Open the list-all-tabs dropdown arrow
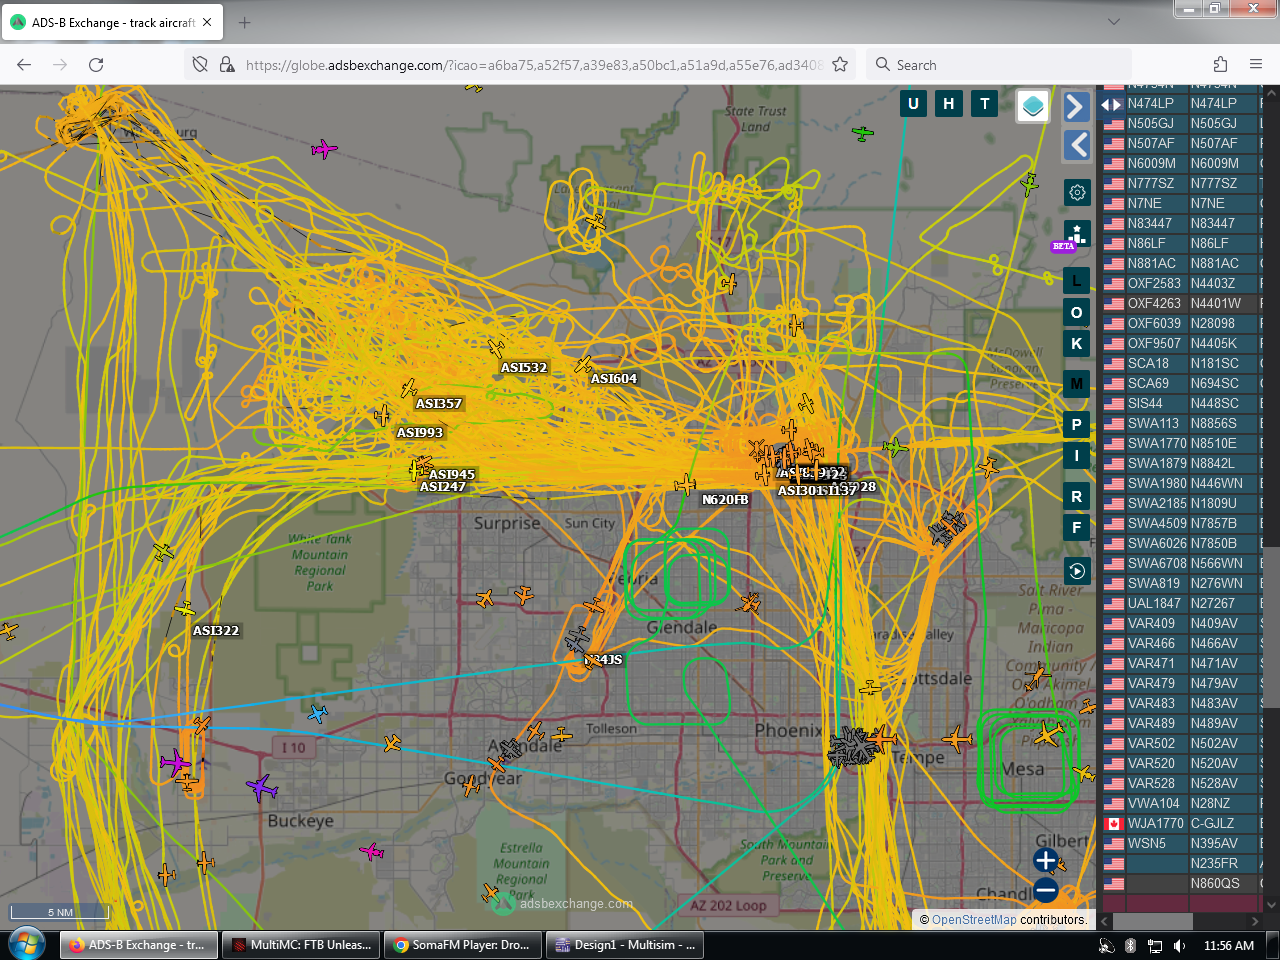 point(1114,22)
